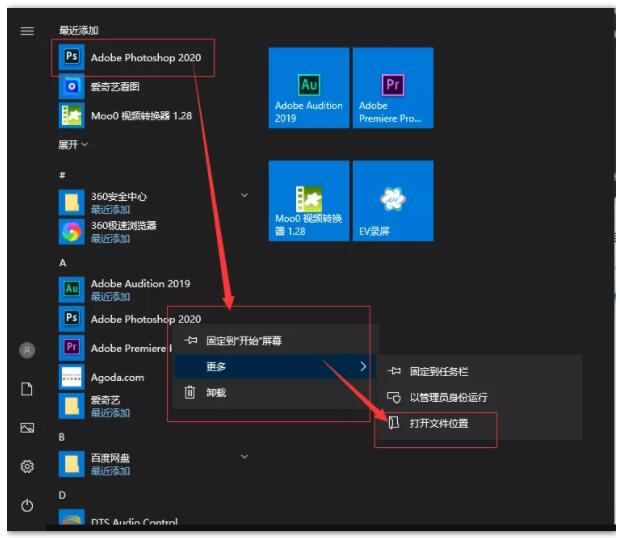
Task: Open the Moo0 video converter 1.28 tile
Action: [x=309, y=201]
